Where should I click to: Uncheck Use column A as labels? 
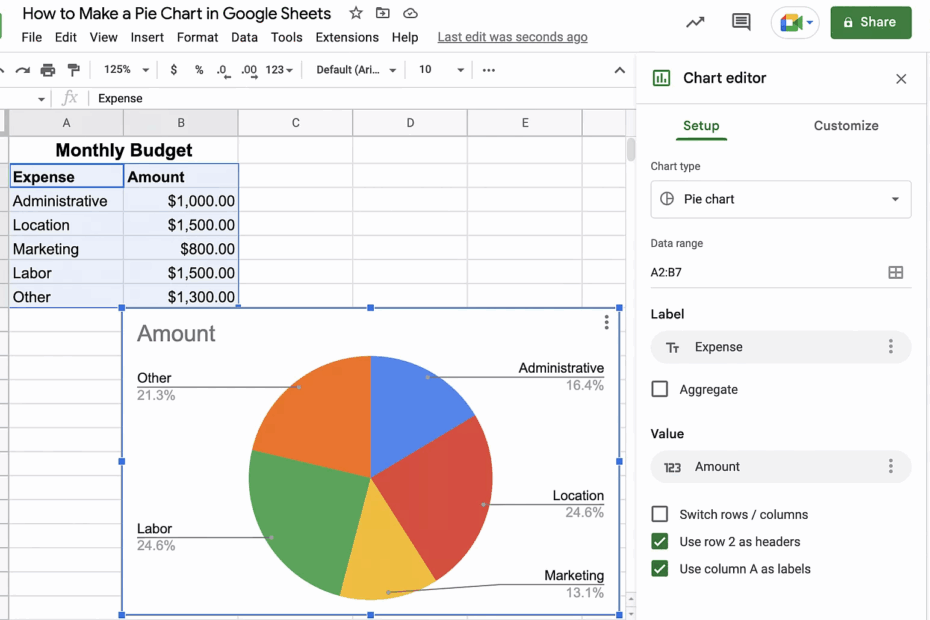[660, 568]
